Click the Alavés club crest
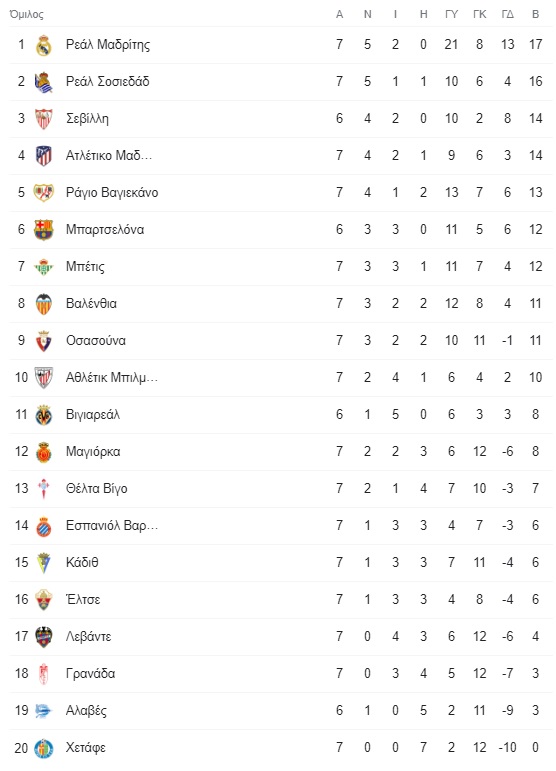Screen dimensions: 556x771 tap(44, 711)
